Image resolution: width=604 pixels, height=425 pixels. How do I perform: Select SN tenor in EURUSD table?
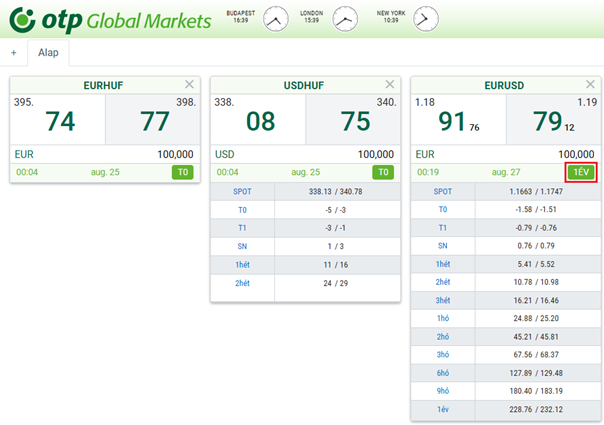pos(443,245)
